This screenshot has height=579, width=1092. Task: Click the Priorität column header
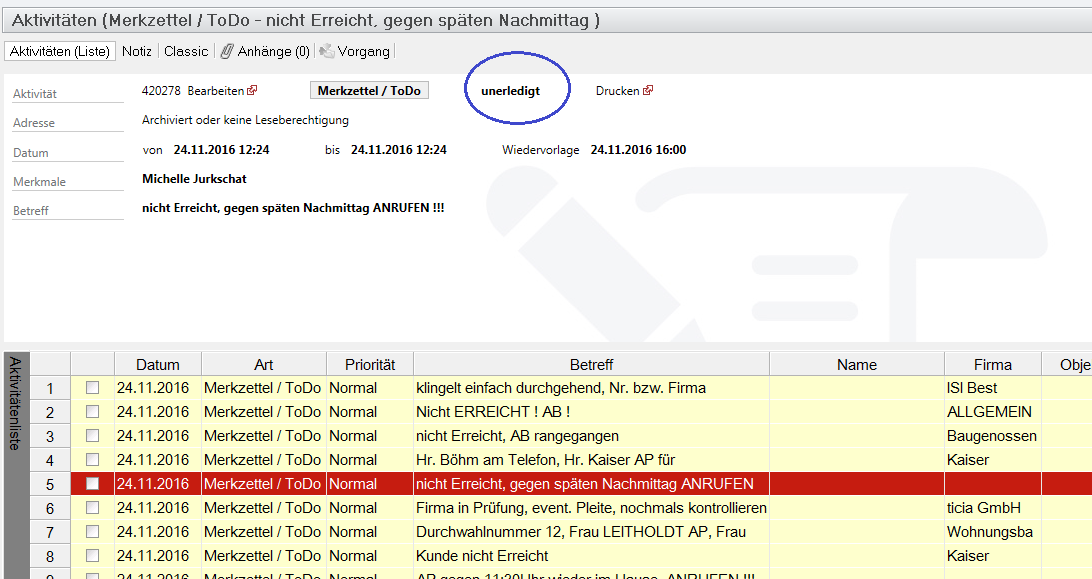tap(370, 365)
